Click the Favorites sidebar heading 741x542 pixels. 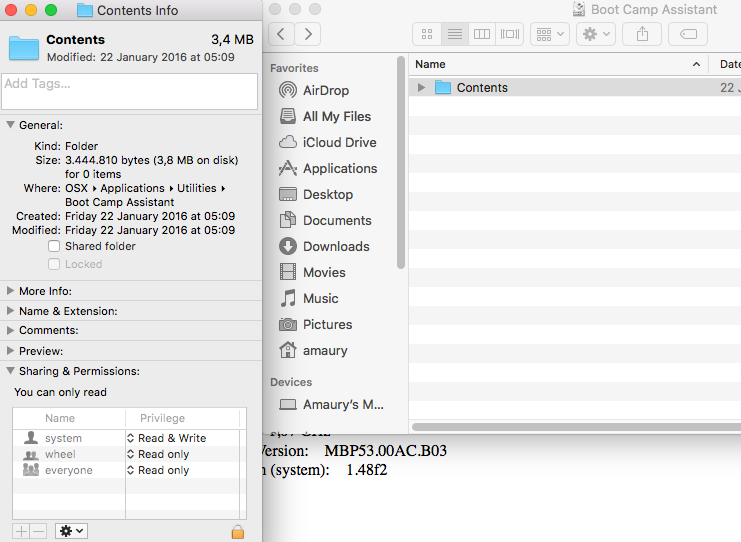(x=294, y=68)
